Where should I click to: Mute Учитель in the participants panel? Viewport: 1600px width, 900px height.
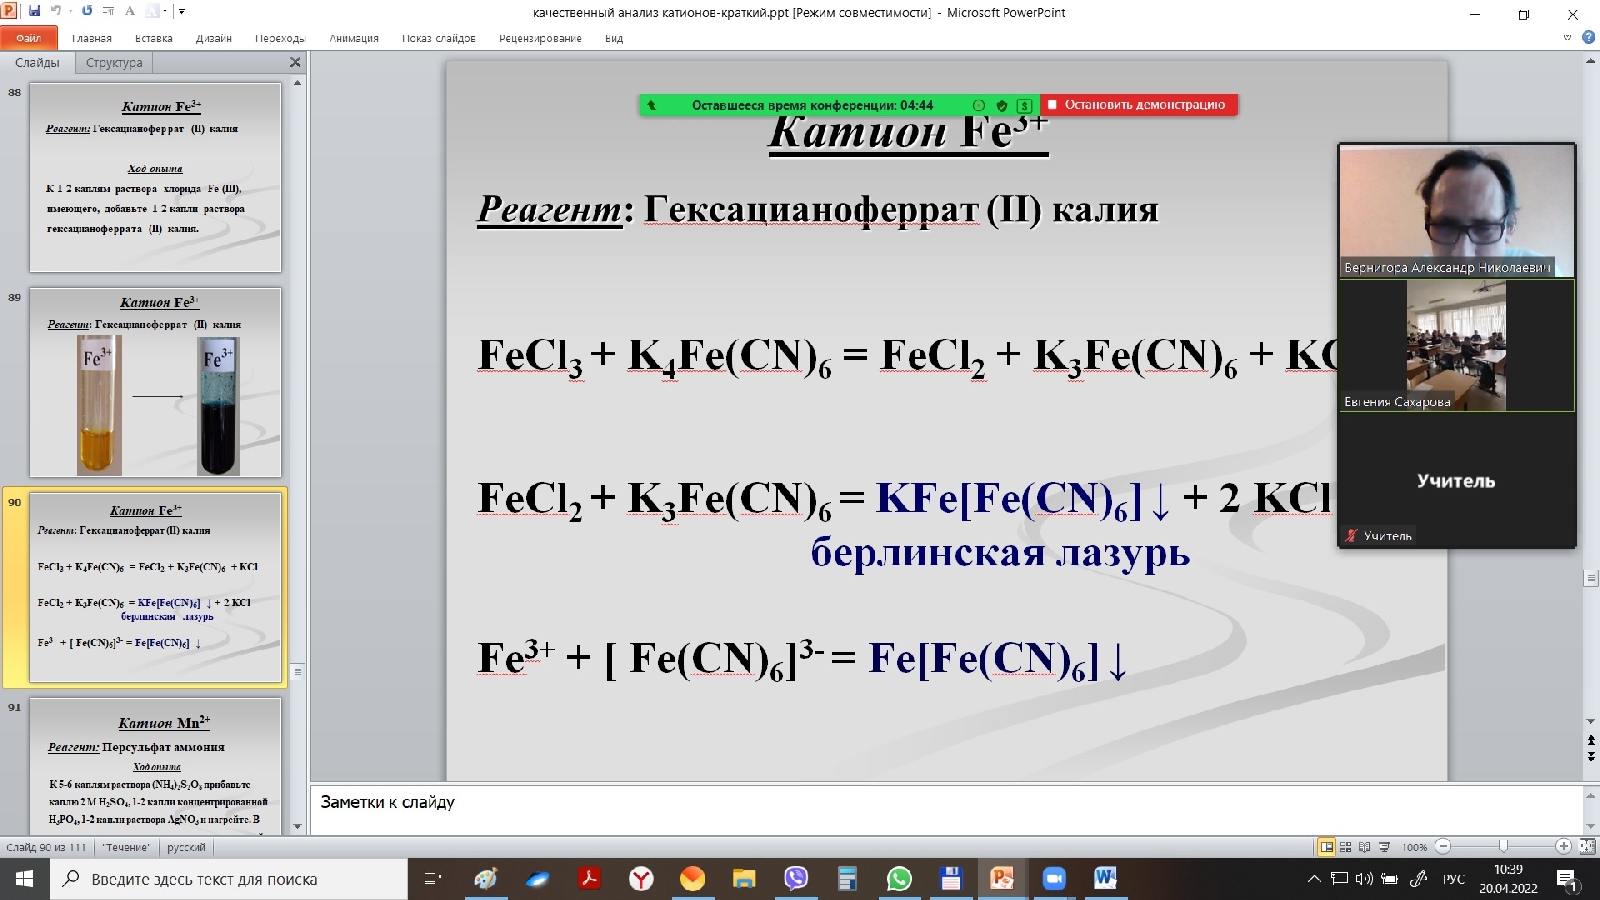[1349, 535]
